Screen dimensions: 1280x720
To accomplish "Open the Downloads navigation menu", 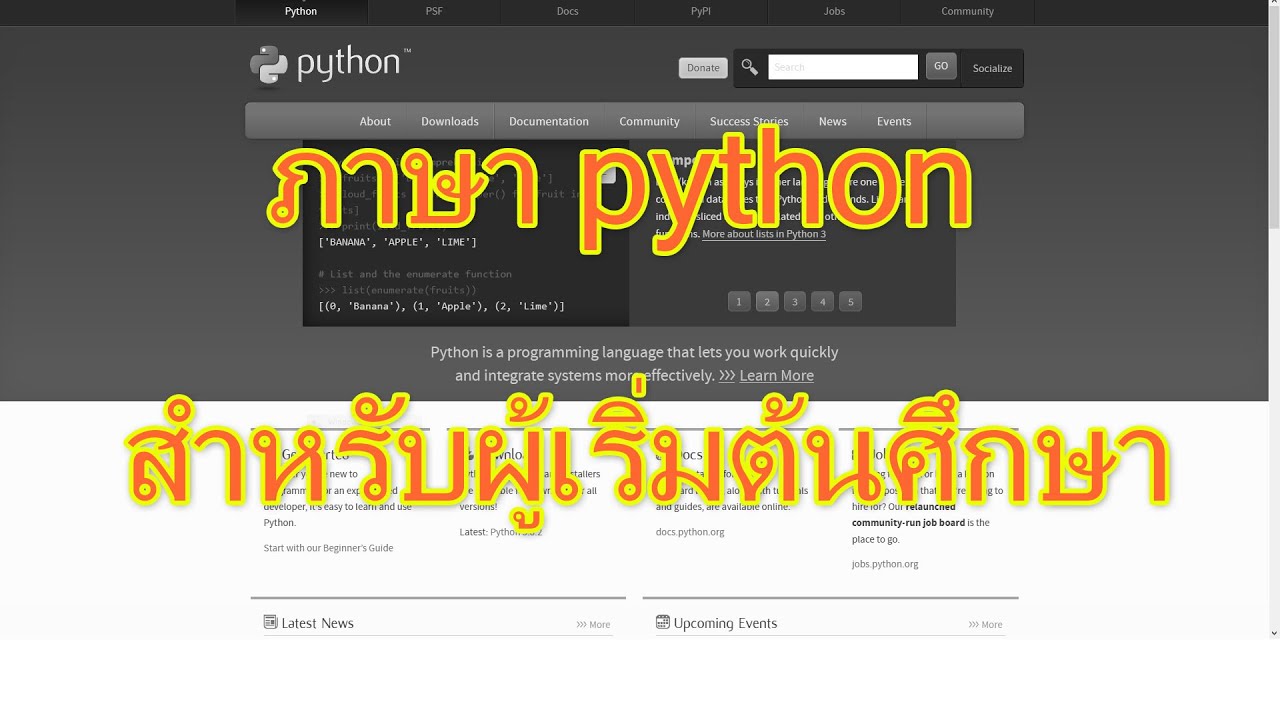I will [450, 121].
